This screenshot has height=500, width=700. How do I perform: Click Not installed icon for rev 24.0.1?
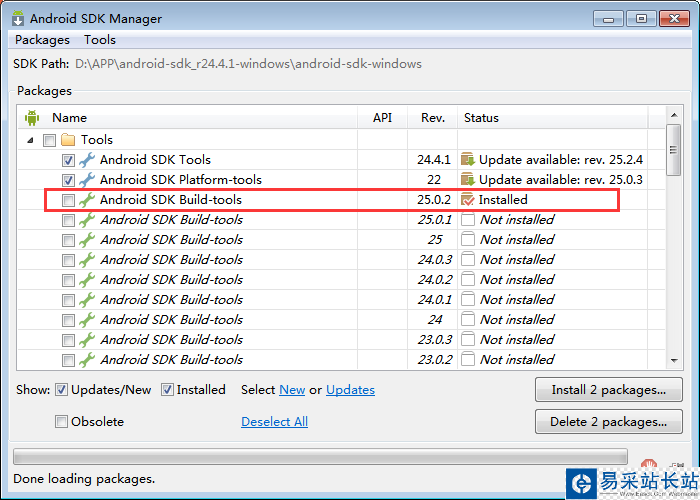[x=468, y=300]
